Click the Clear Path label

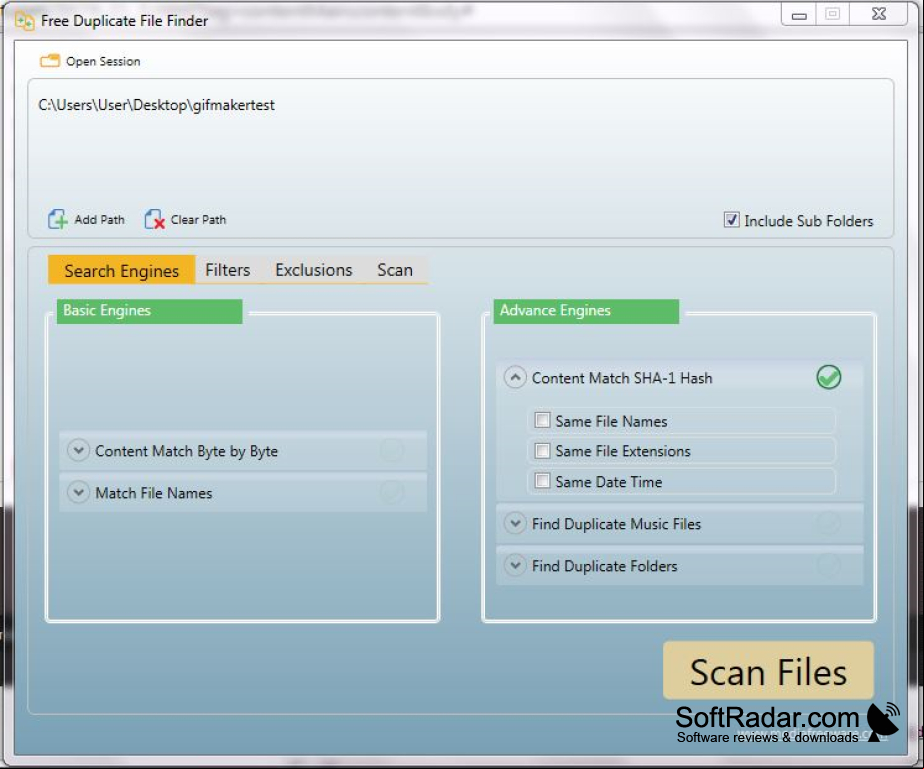pyautogui.click(x=199, y=220)
